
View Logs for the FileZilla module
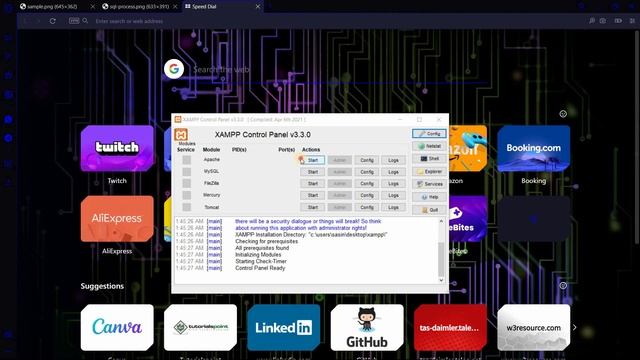393,184
